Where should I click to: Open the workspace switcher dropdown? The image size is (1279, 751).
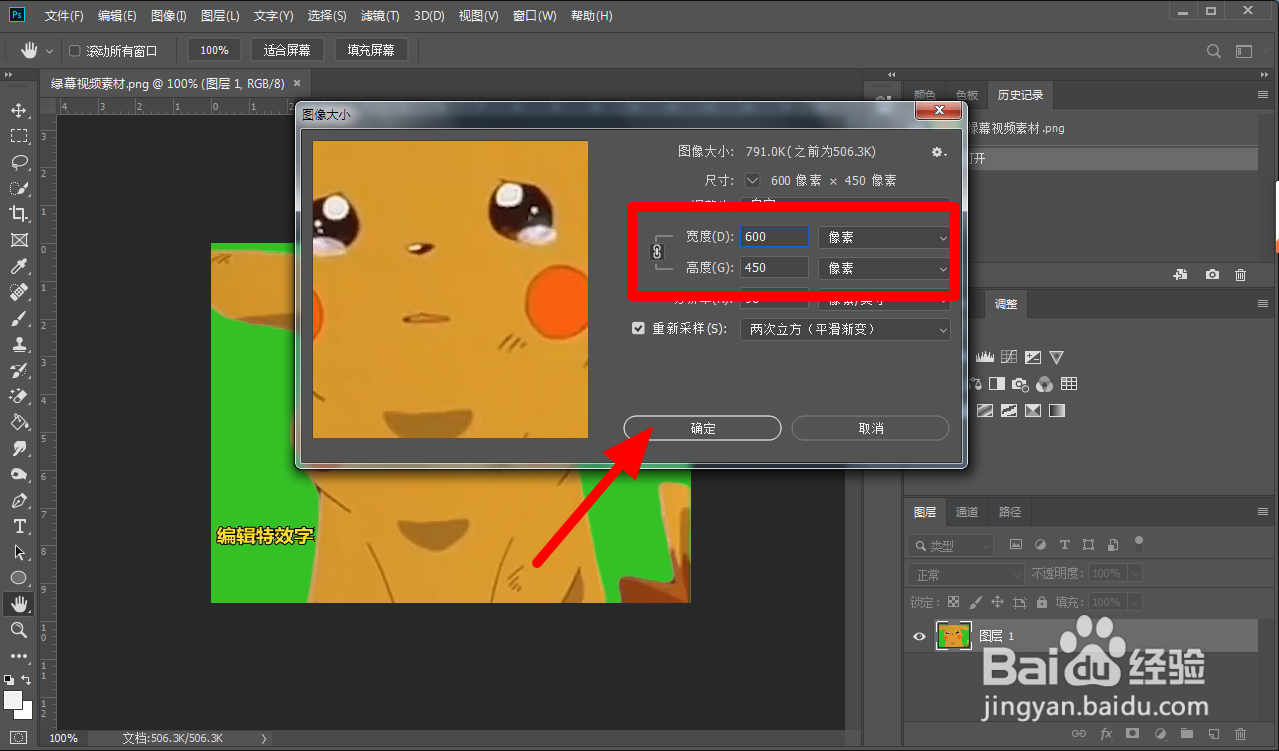(1244, 50)
